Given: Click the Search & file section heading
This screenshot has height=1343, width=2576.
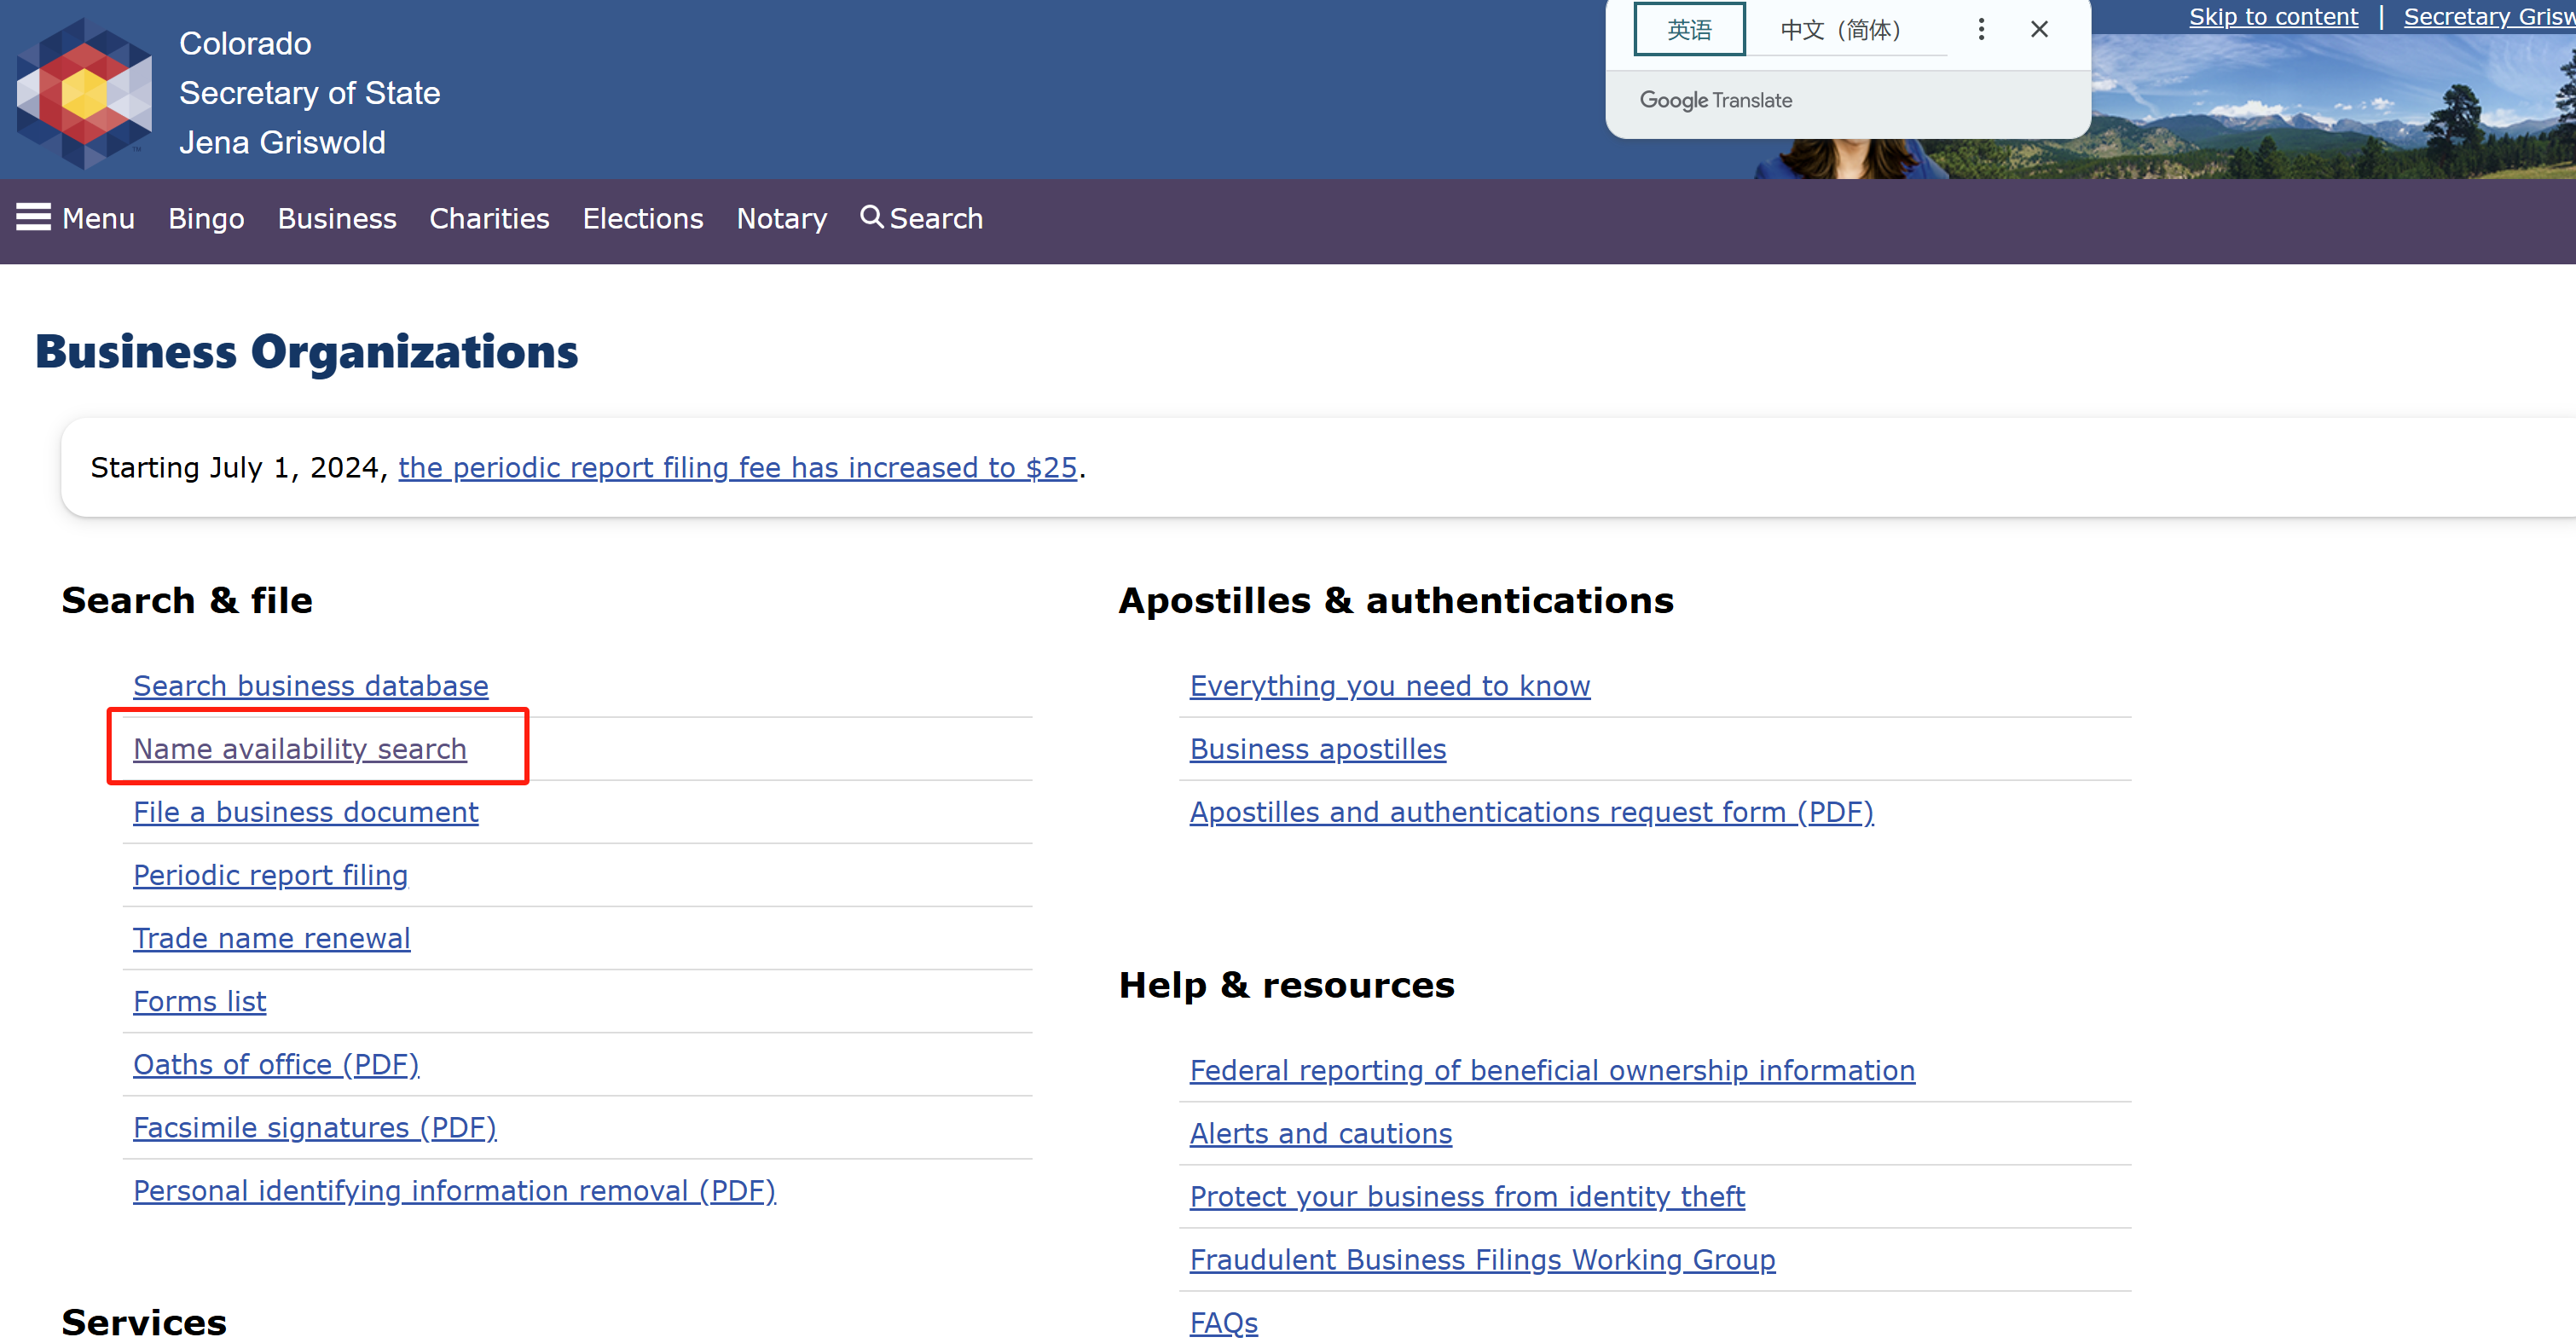Looking at the screenshot, I should [x=187, y=600].
